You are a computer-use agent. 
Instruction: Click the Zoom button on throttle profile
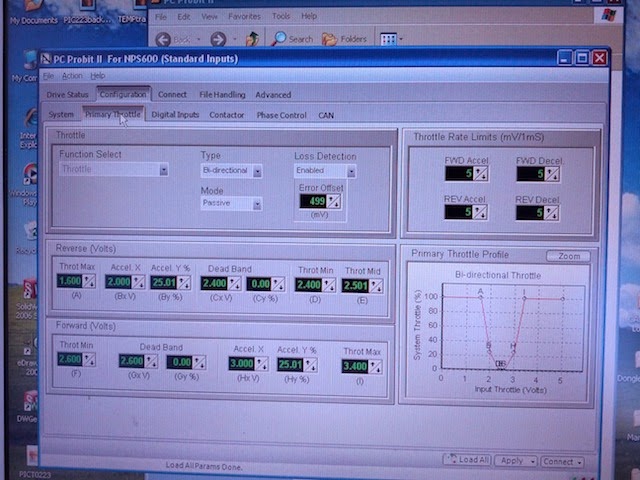pyautogui.click(x=569, y=256)
